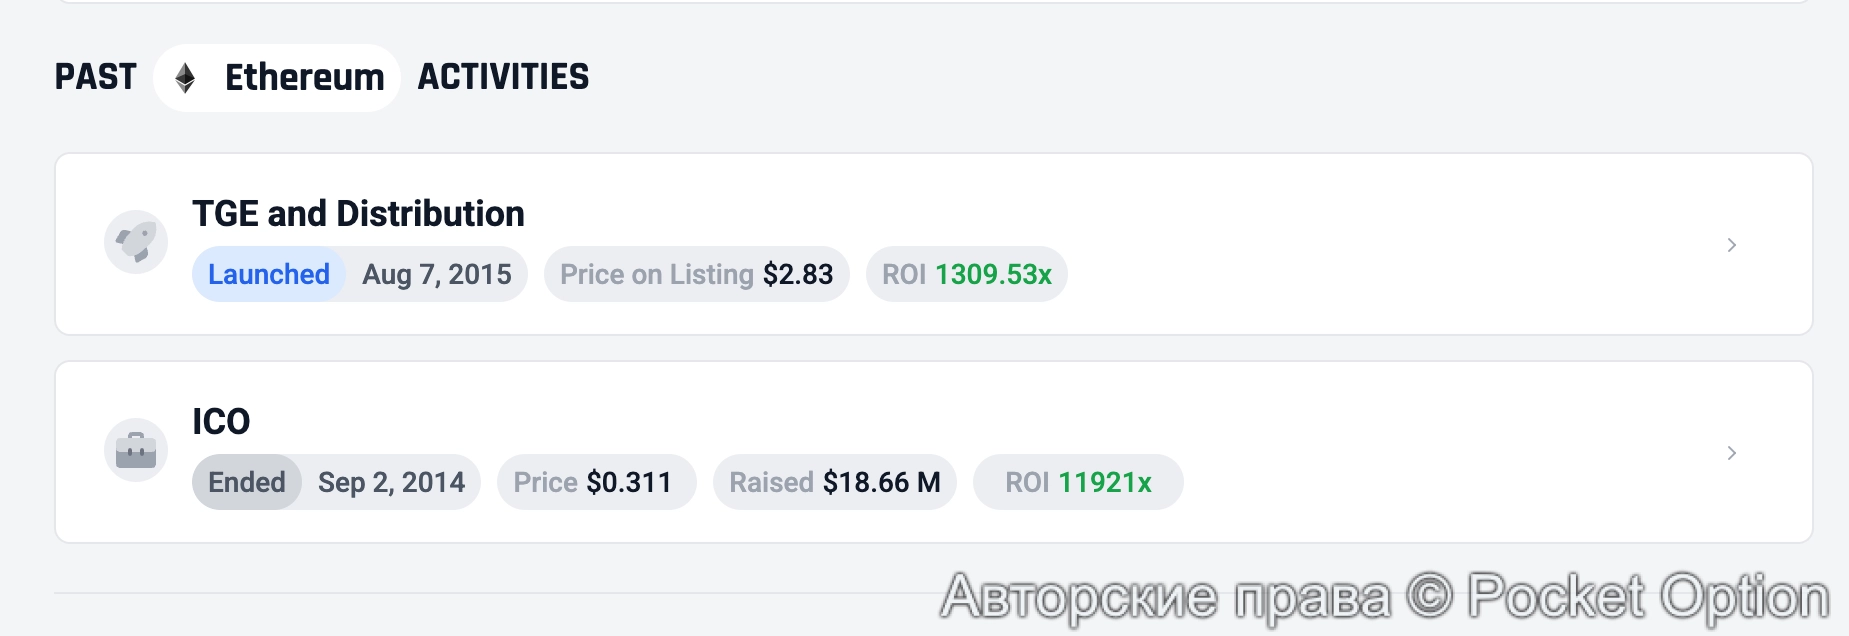Viewport: 1849px width, 636px height.
Task: Expand the ICO row chevron
Action: click(x=1731, y=452)
